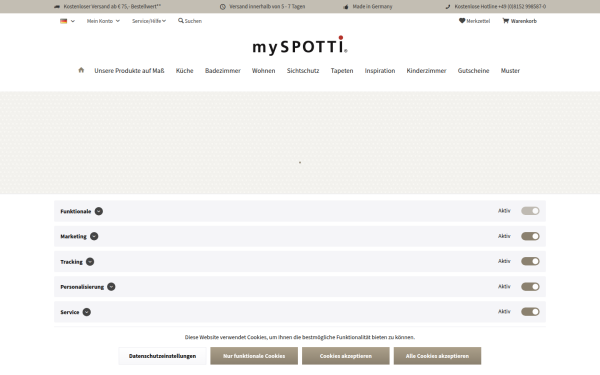
Task: Open the language selection dropdown arrow
Action: (x=73, y=21)
